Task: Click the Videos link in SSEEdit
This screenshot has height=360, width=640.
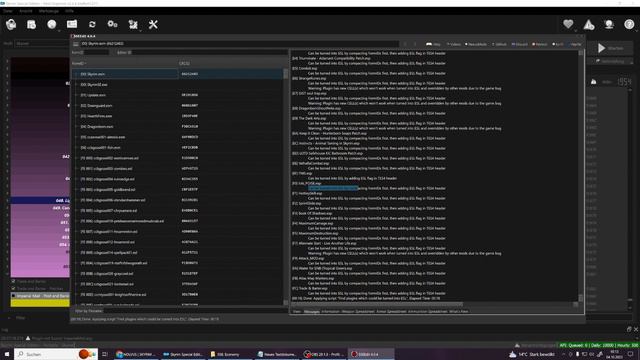Action: coord(453,44)
